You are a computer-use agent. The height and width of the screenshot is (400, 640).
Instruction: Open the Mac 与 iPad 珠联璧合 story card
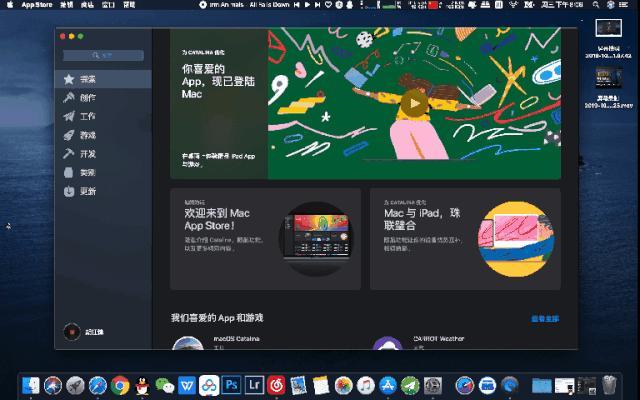coord(465,239)
